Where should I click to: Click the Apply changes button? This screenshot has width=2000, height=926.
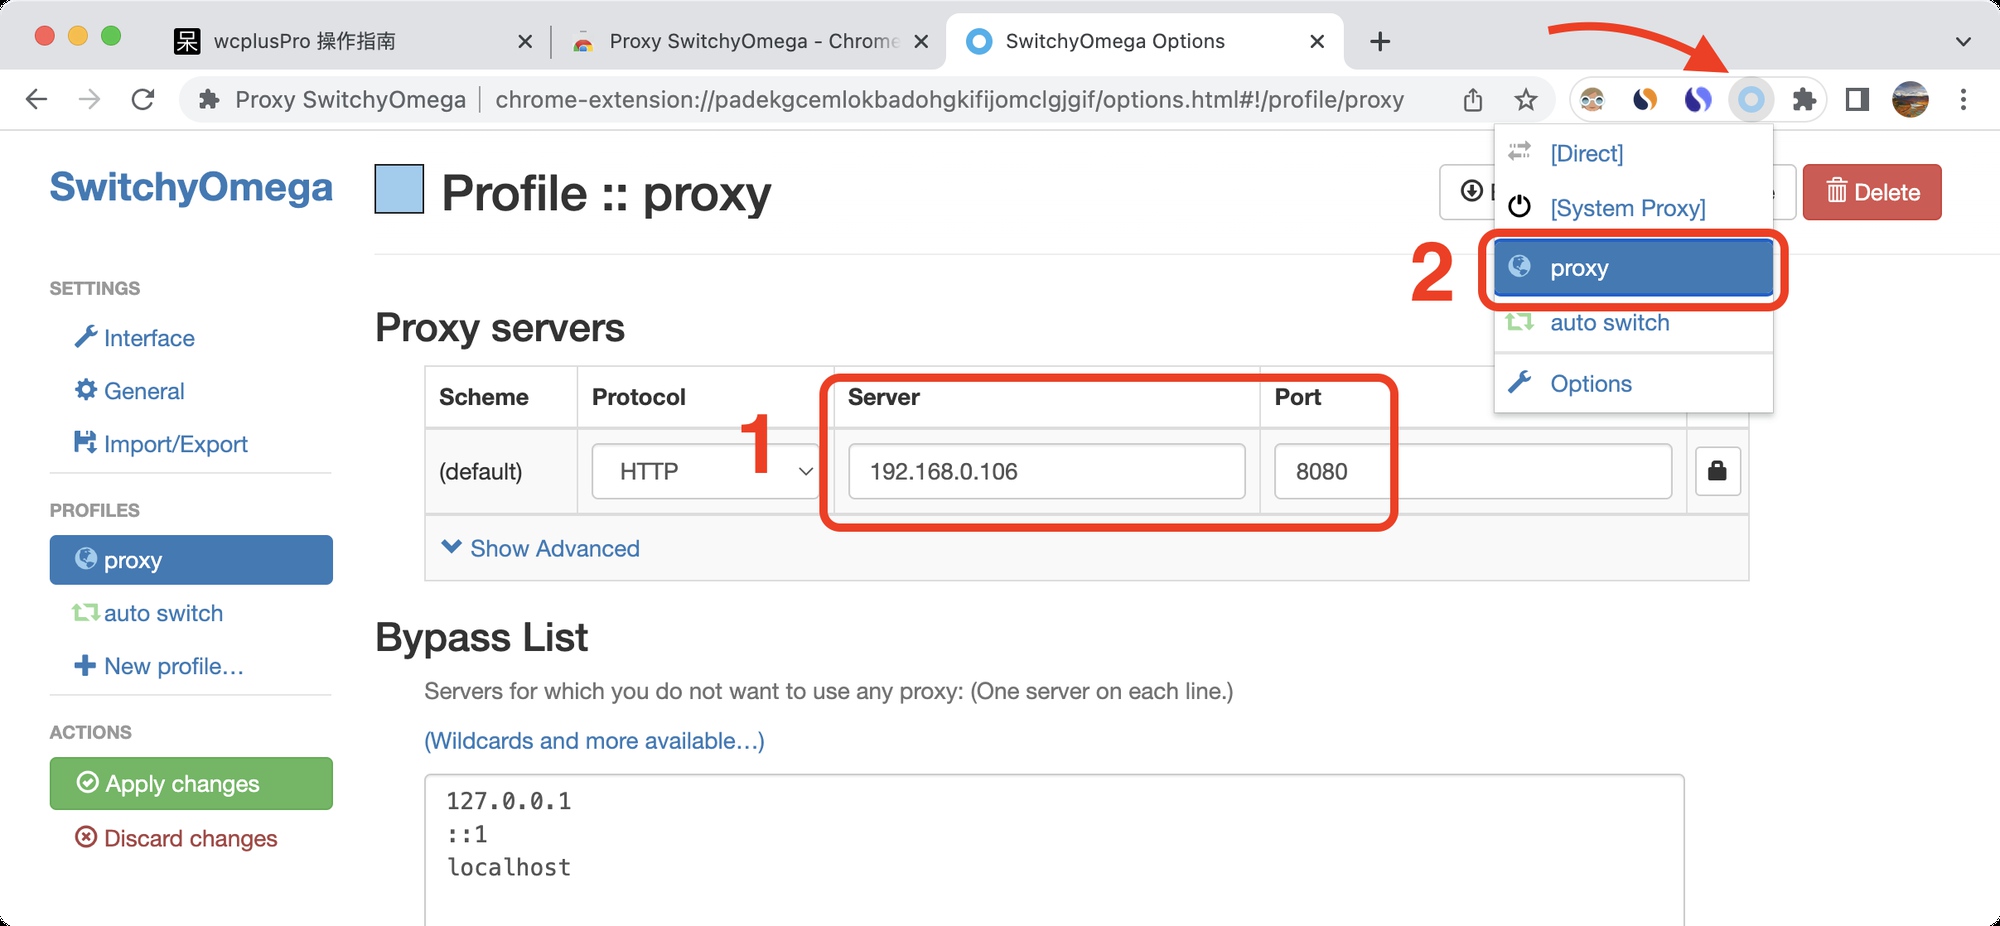191,784
